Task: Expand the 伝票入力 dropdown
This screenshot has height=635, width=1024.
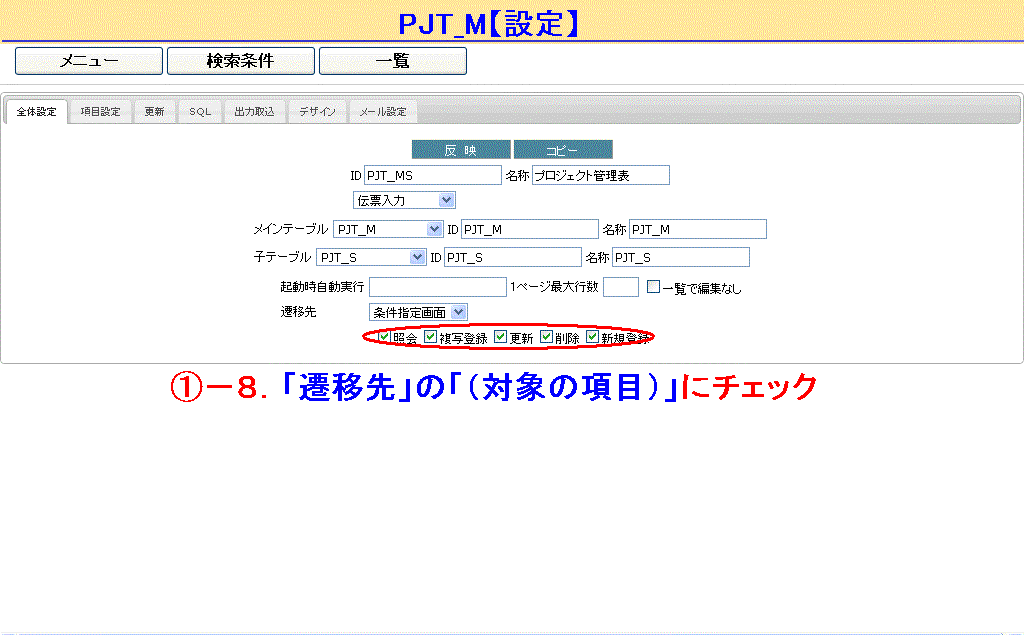Action: click(404, 200)
